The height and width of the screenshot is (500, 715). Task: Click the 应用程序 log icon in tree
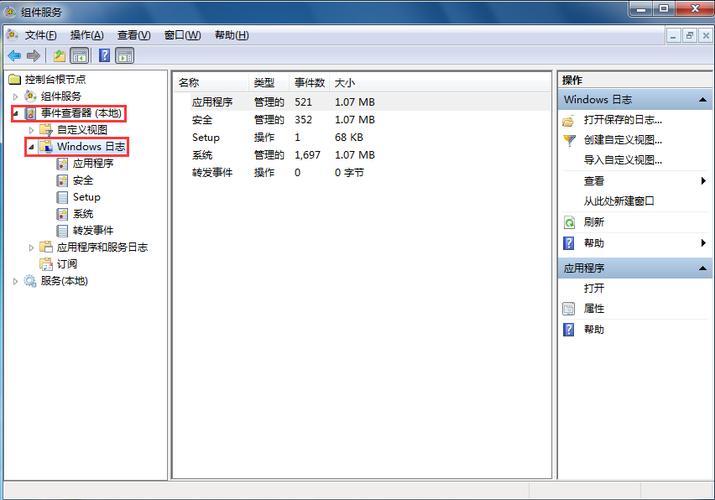point(62,164)
